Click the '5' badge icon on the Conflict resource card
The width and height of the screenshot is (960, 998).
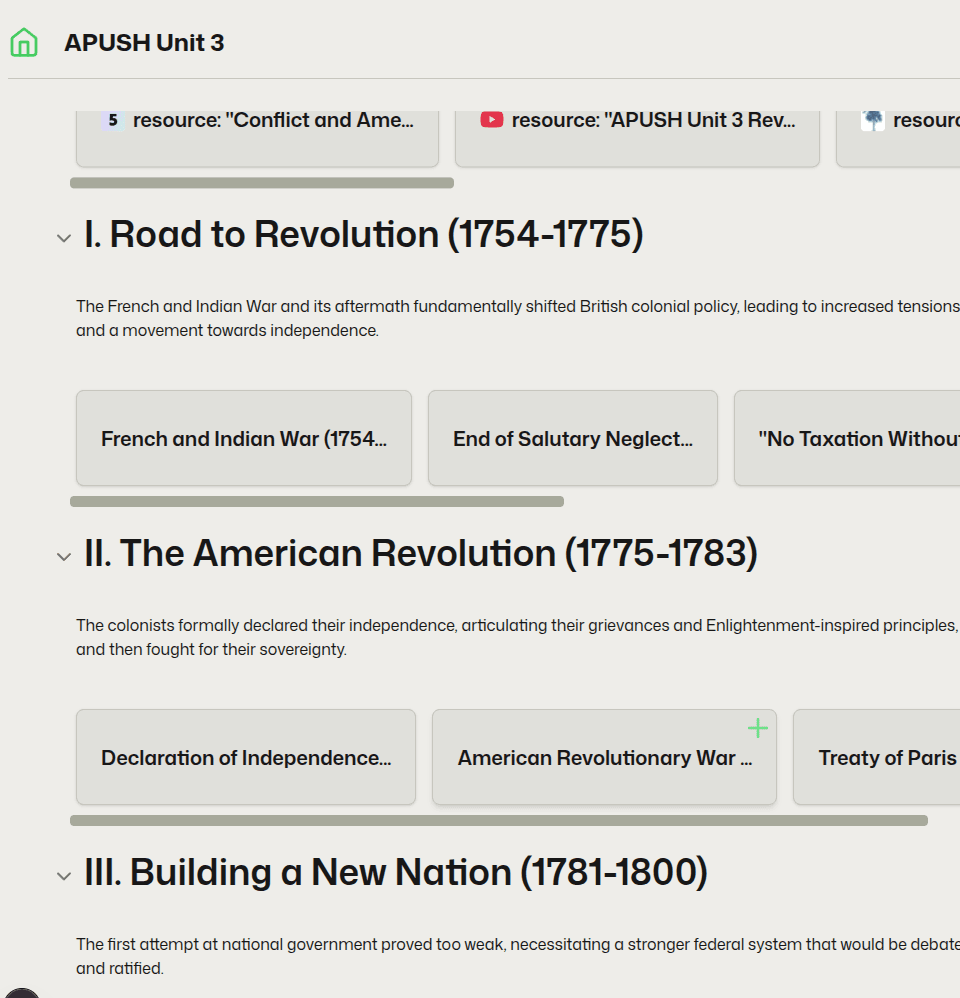[x=110, y=118]
